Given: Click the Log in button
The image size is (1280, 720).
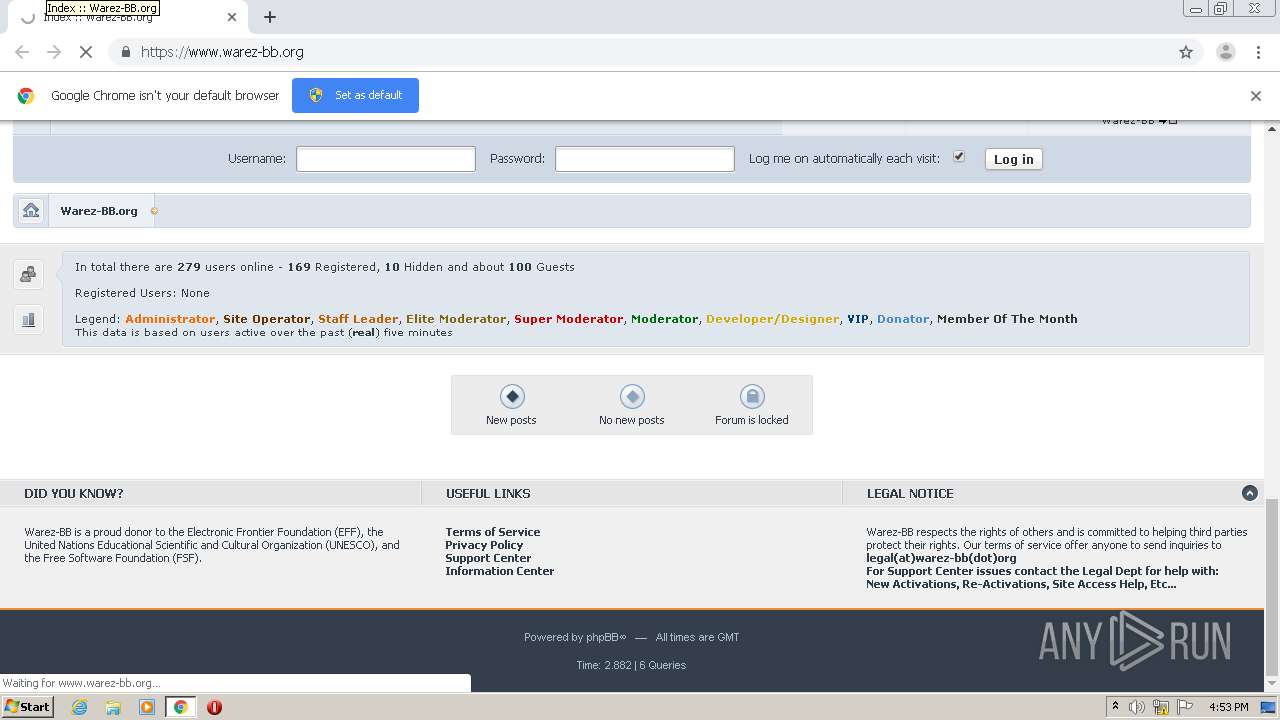Looking at the screenshot, I should (1014, 159).
